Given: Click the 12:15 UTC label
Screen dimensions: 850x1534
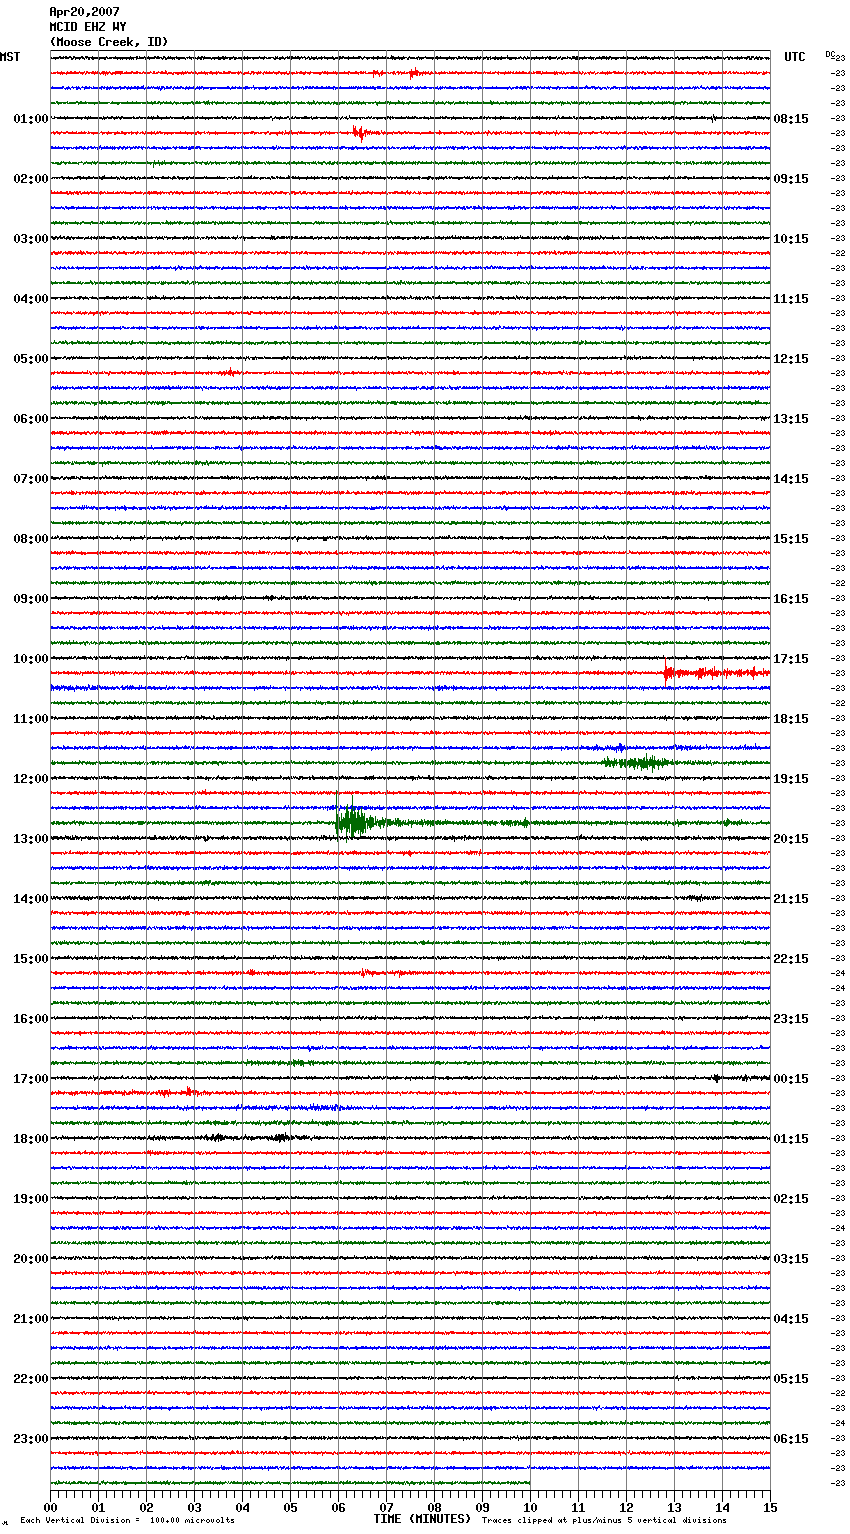Looking at the screenshot, I should pos(791,359).
